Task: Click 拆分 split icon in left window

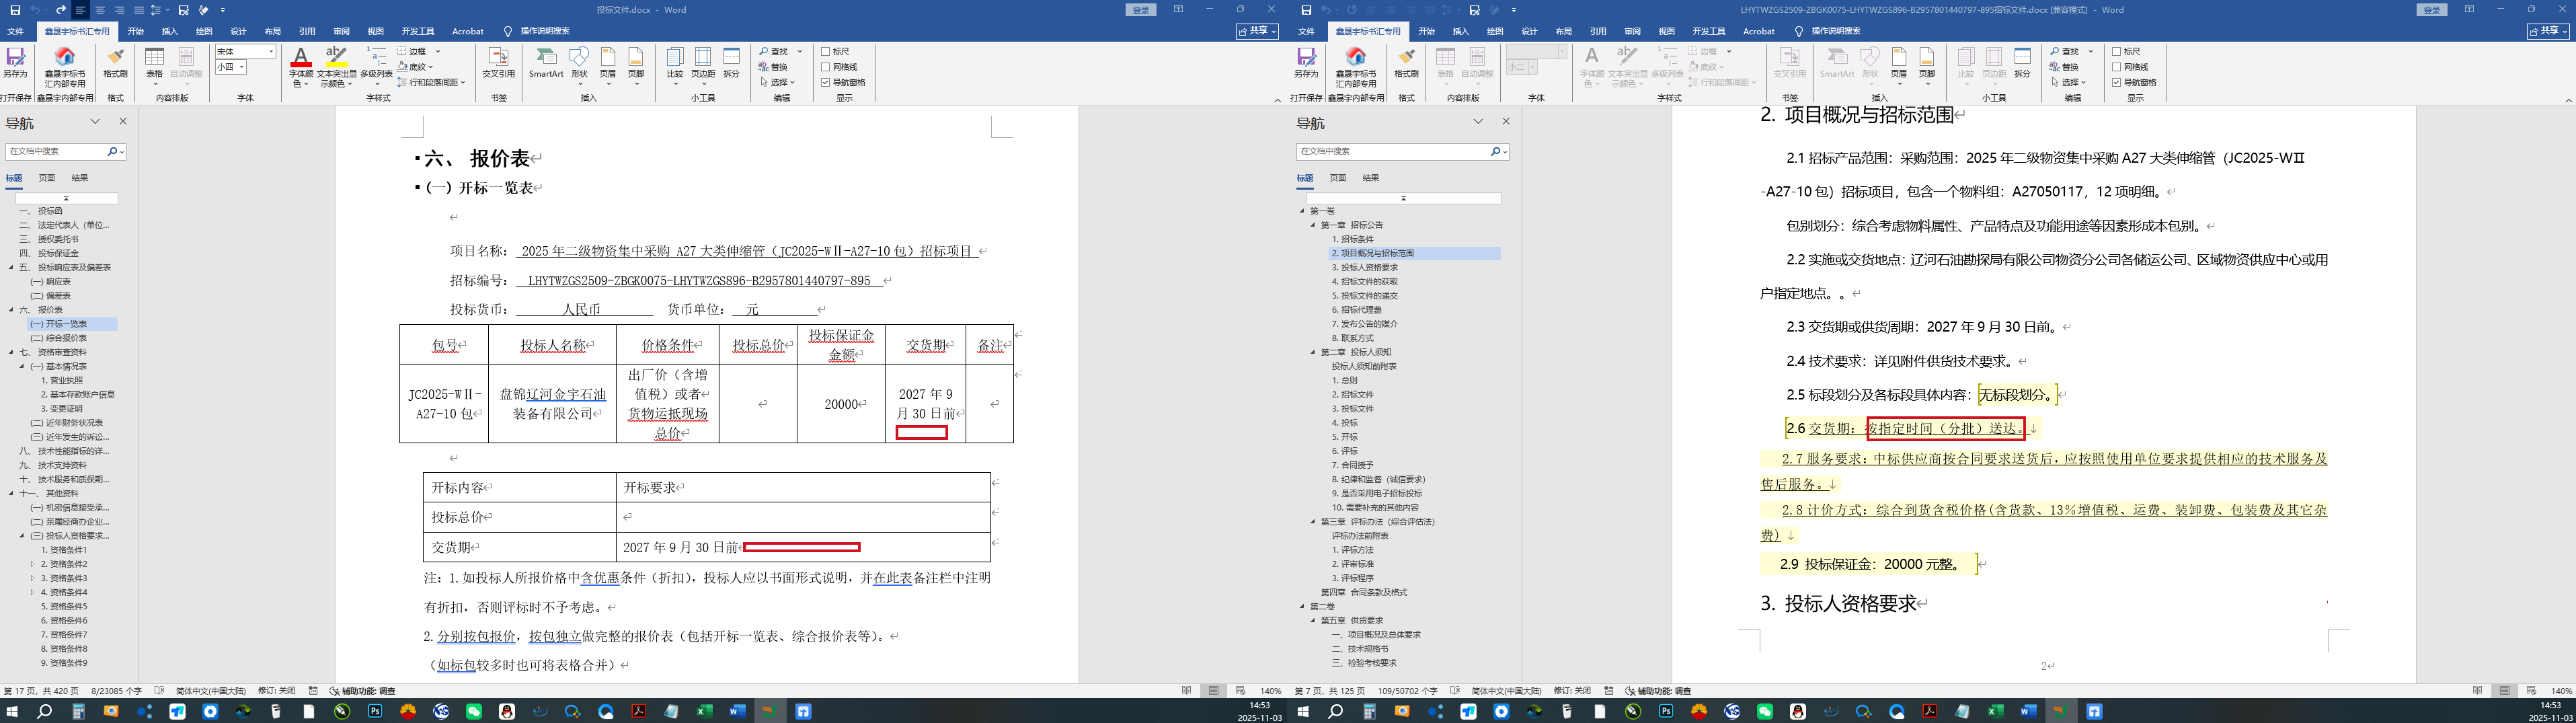Action: tap(732, 63)
